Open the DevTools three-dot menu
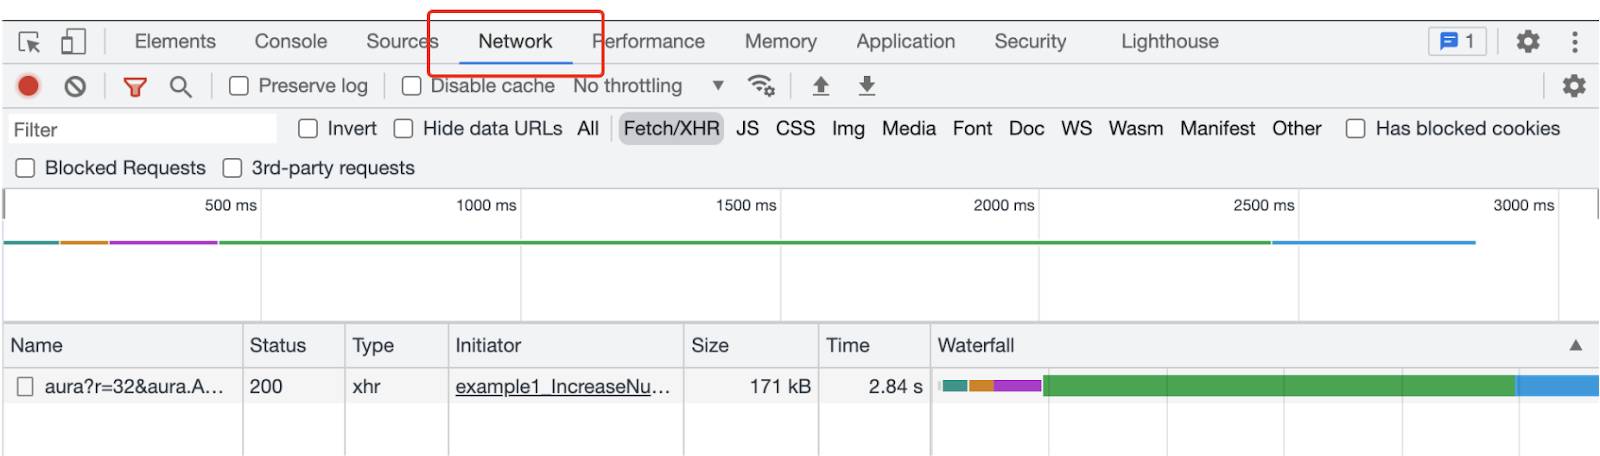 tap(1575, 42)
